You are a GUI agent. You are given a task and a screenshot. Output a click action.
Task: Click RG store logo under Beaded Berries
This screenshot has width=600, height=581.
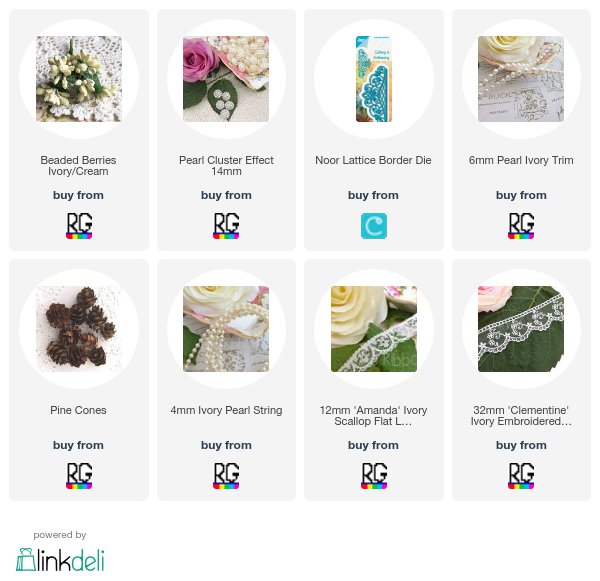79,226
